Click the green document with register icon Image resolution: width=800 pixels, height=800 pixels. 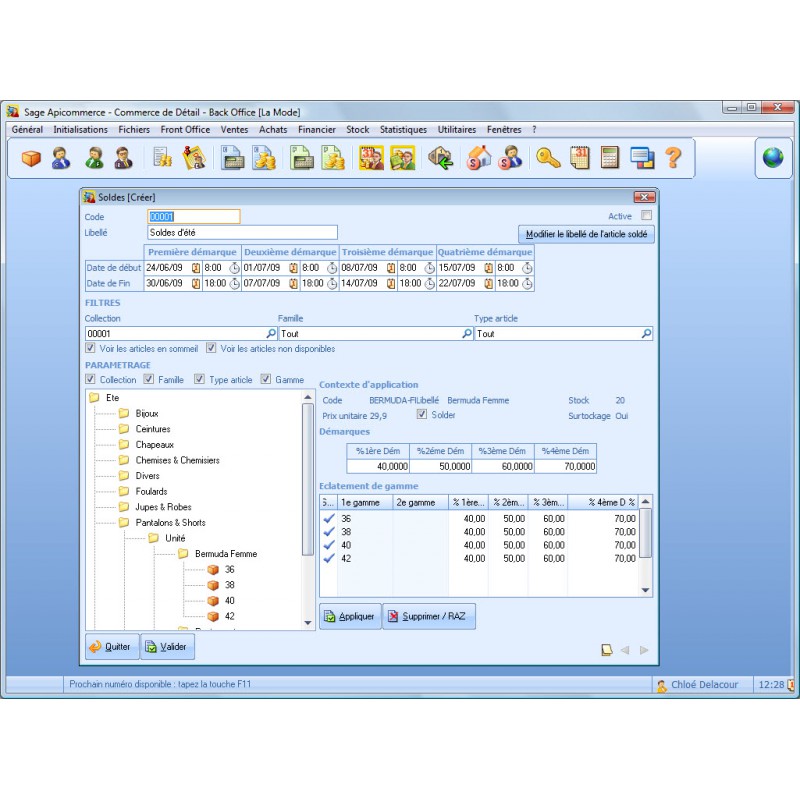[302, 158]
